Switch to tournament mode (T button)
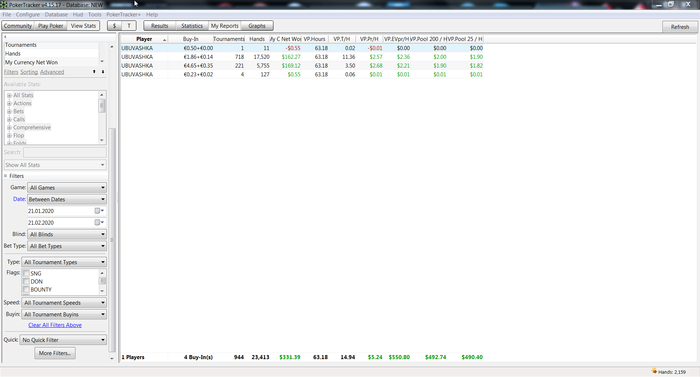The image size is (700, 377). tap(129, 26)
